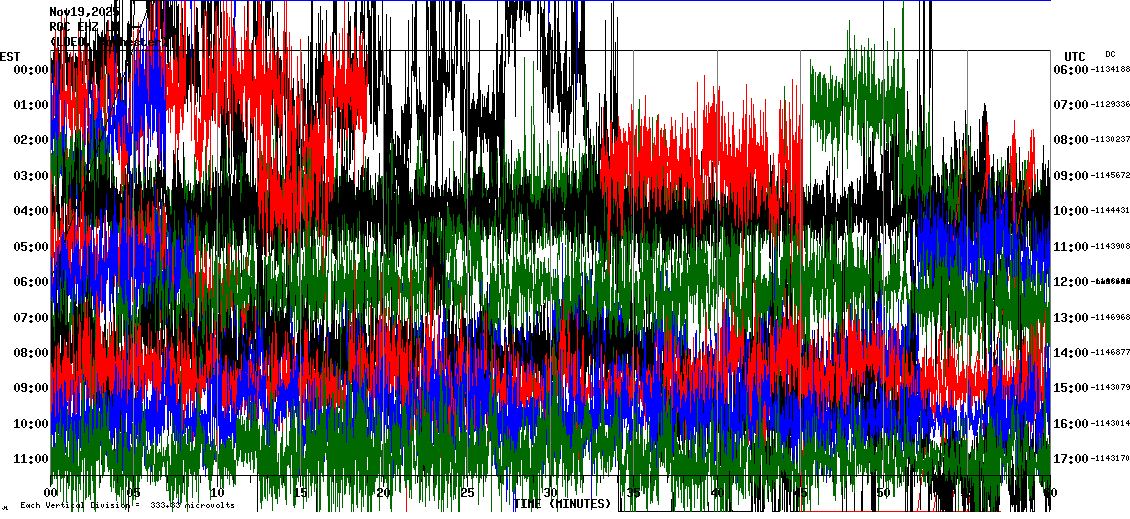Click the 10 minute tick label
1130x519 pixels.
pos(217,492)
